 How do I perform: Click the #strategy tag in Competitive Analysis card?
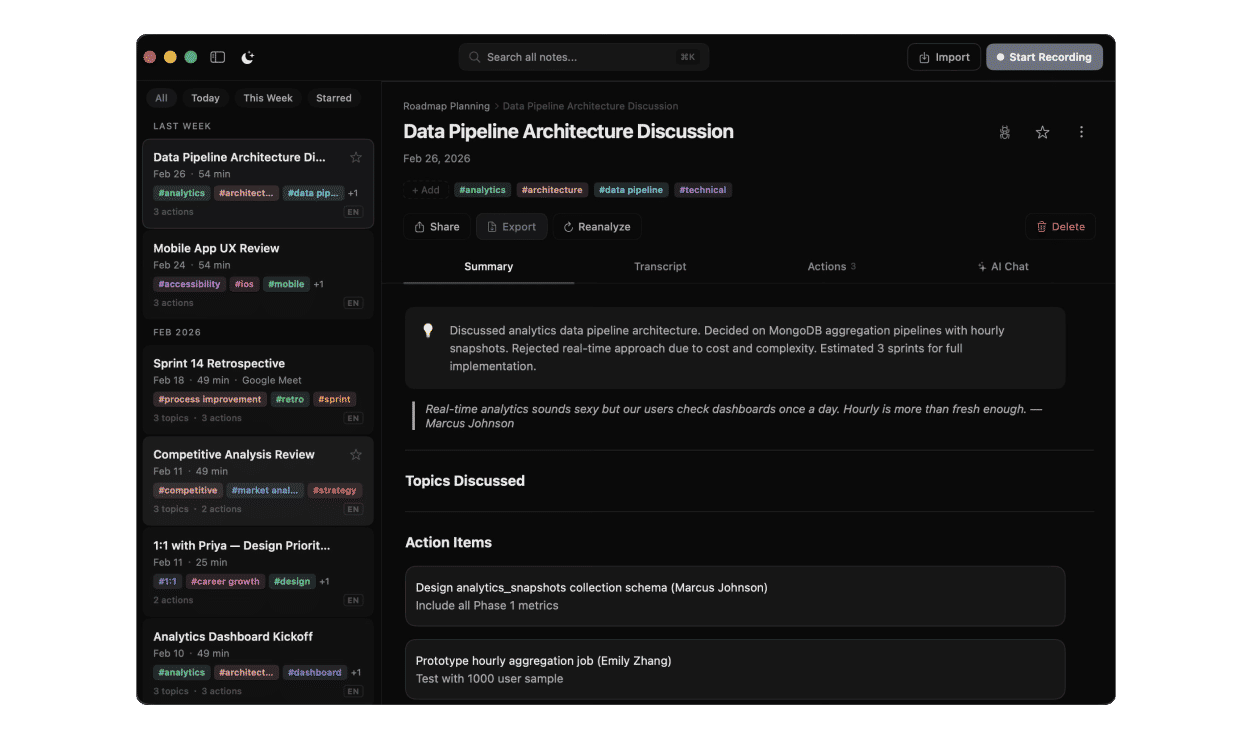pyautogui.click(x=334, y=490)
